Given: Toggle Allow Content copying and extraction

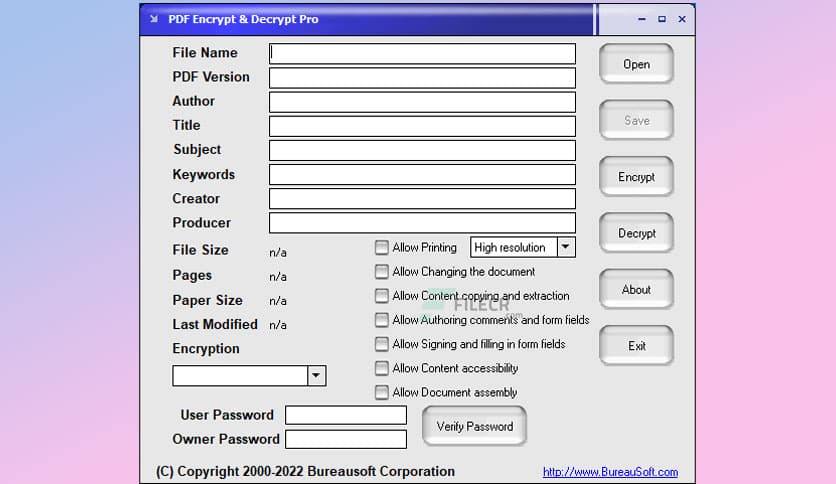Looking at the screenshot, I should click(381, 295).
